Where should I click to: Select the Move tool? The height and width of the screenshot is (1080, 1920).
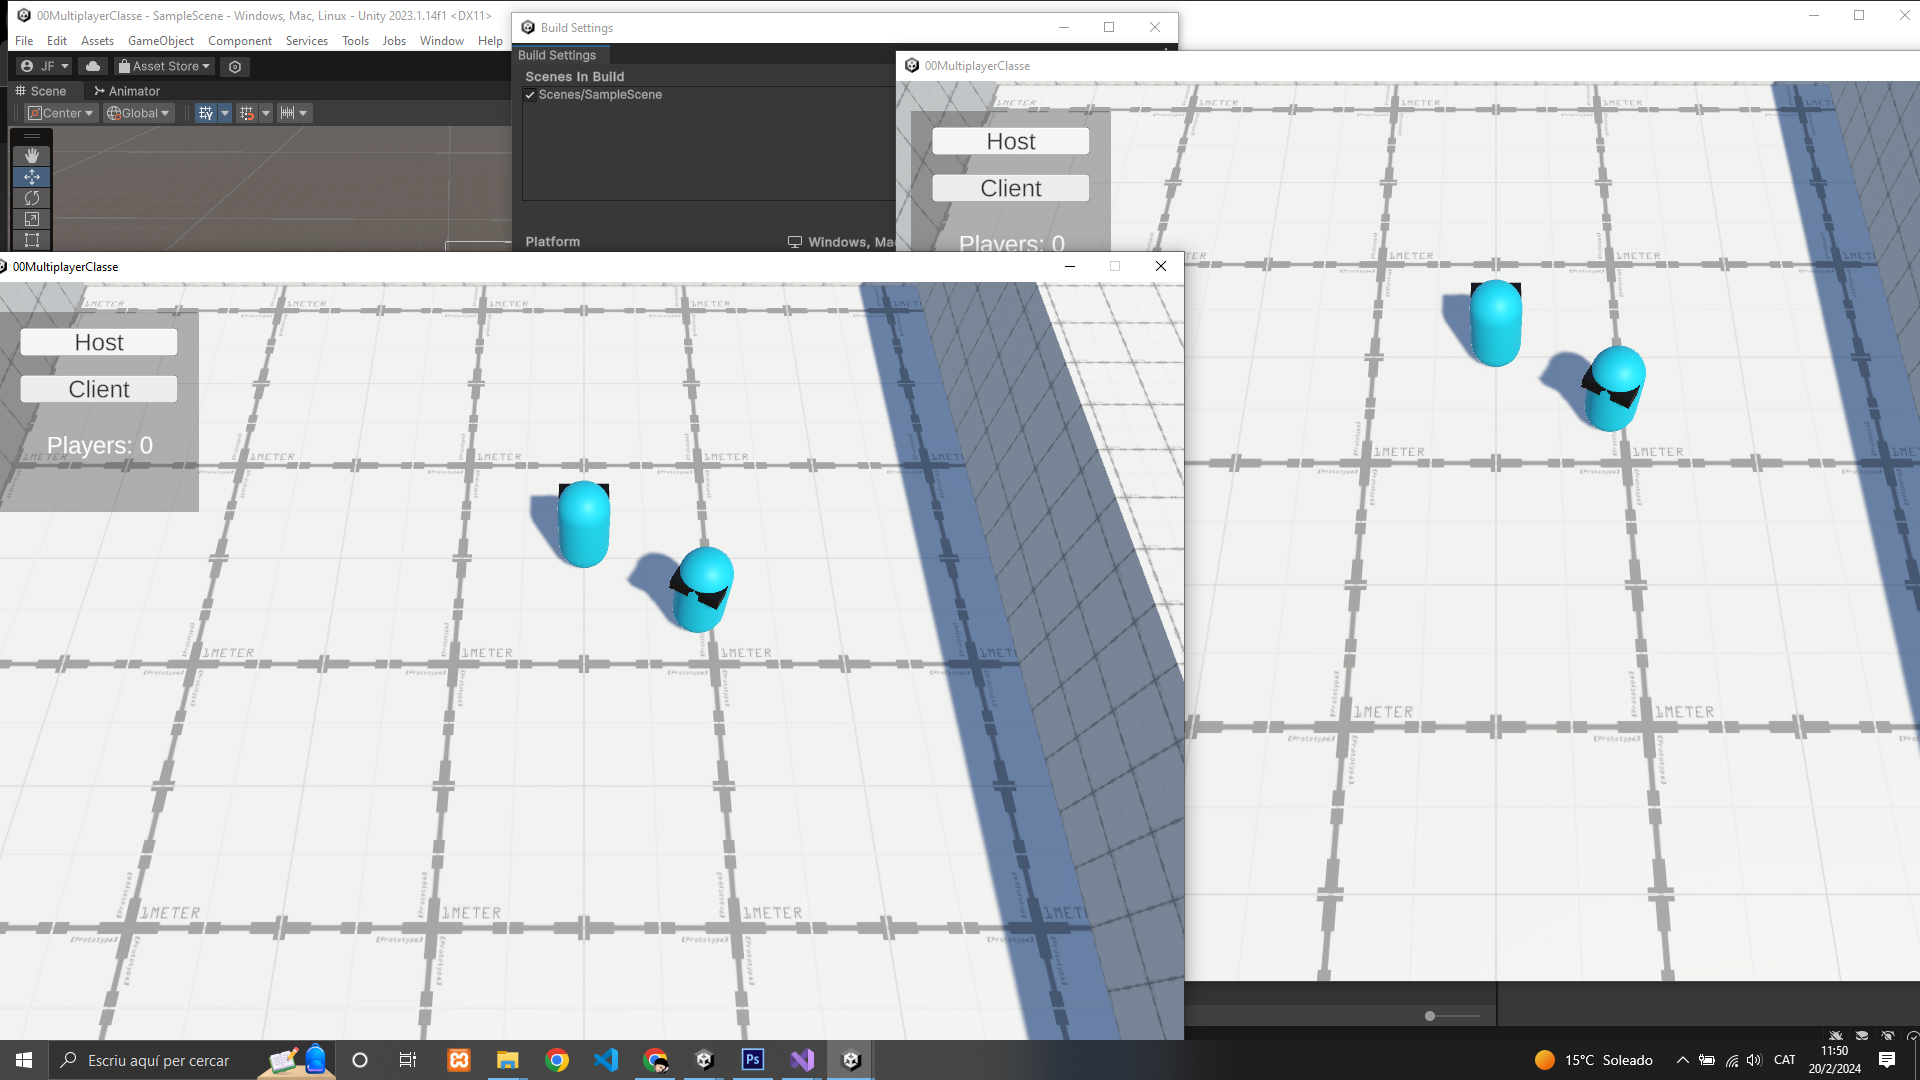[x=32, y=177]
